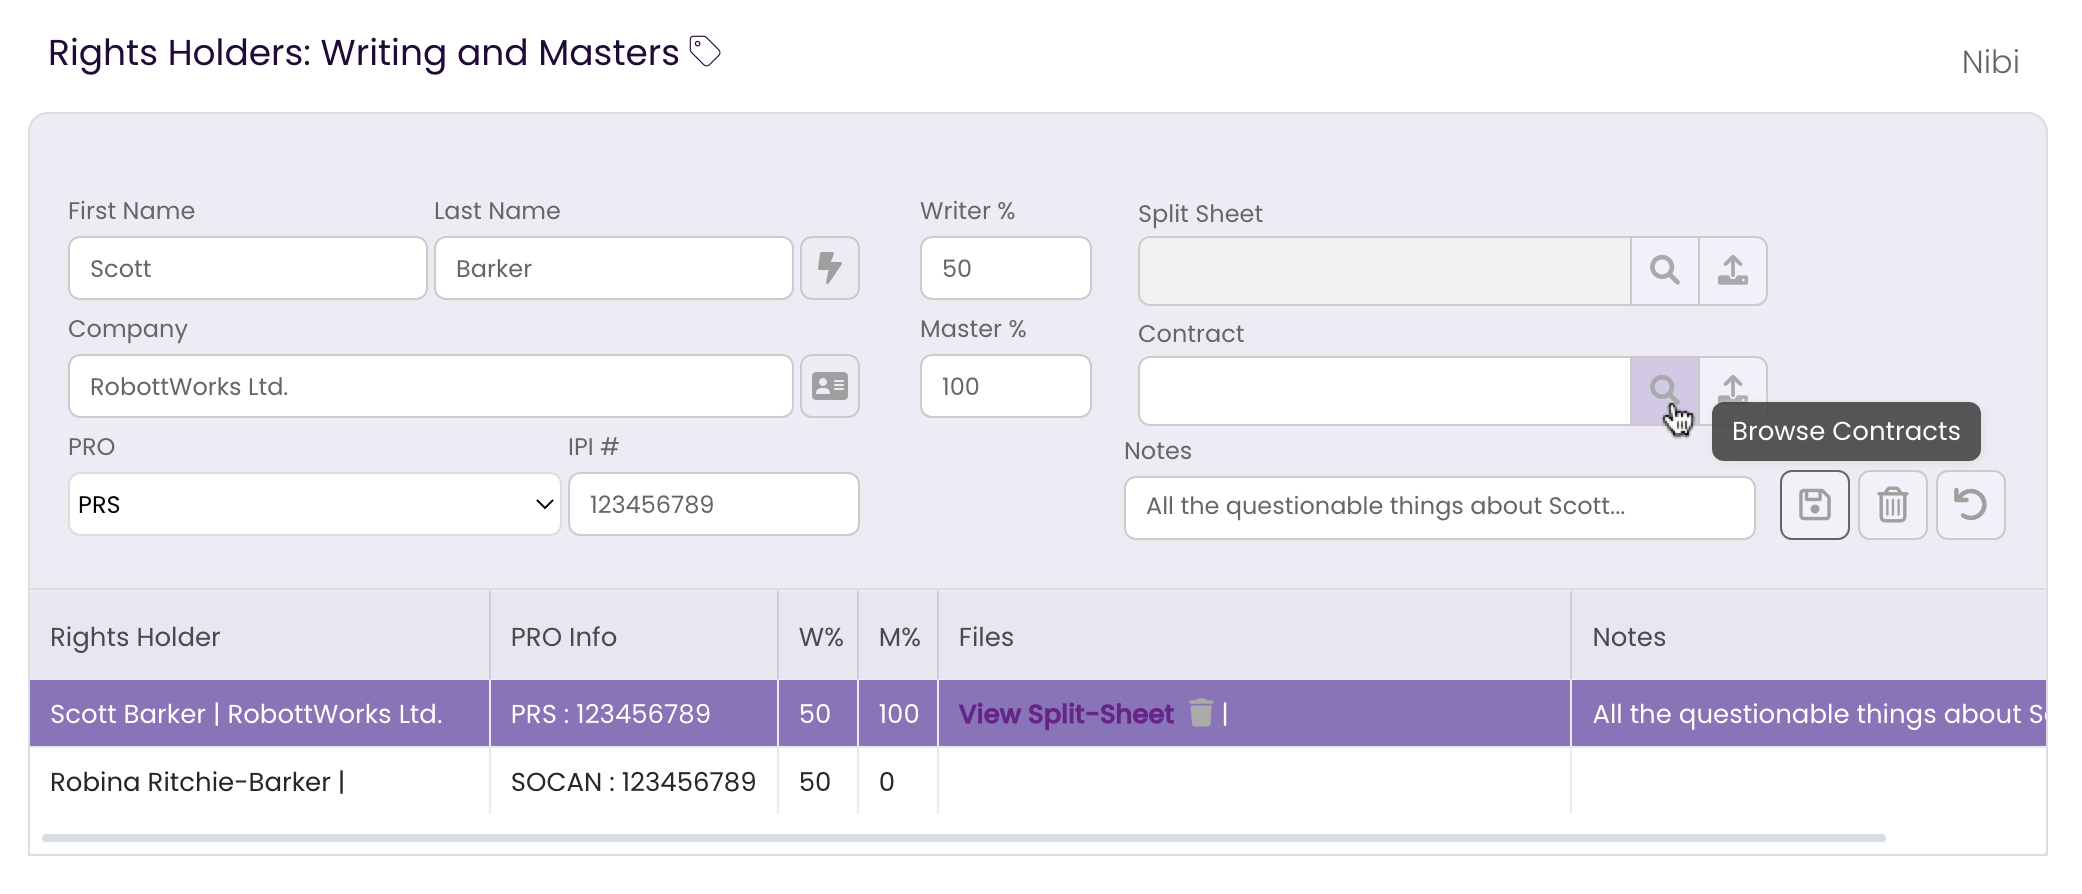The image size is (2082, 894).
Task: Reset the form with the undo icon
Action: (x=1971, y=505)
